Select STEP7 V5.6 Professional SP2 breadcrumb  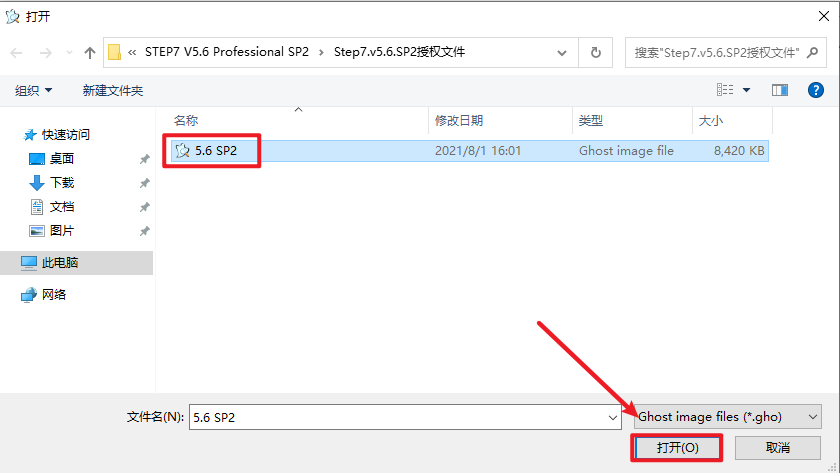(x=227, y=51)
